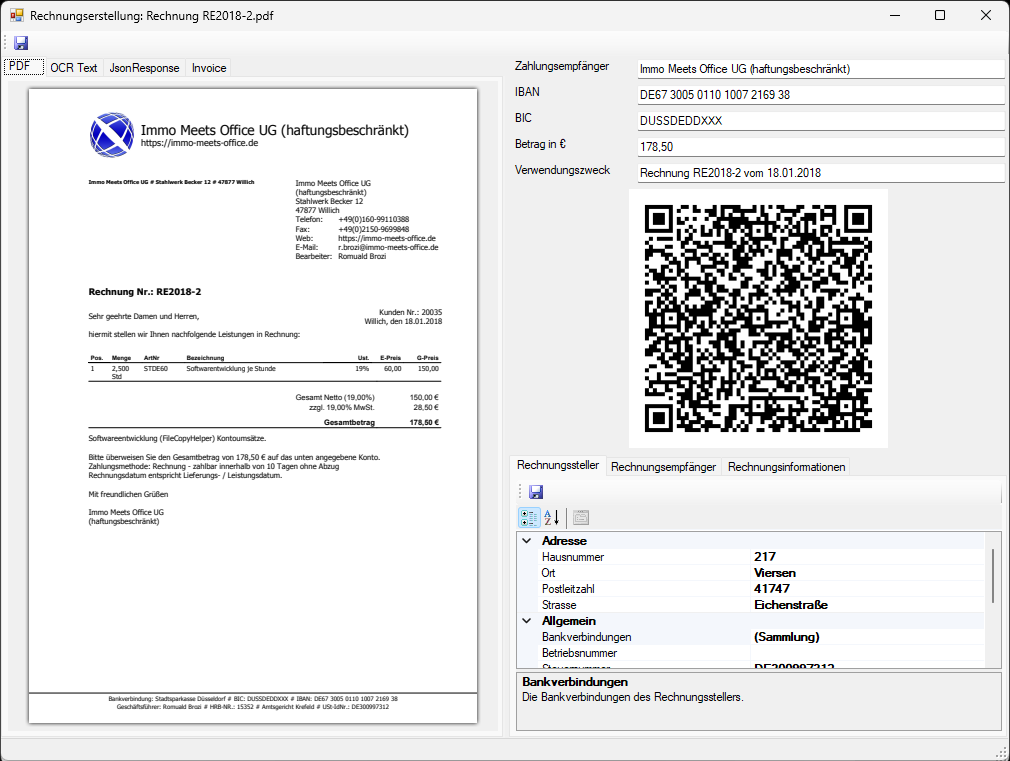Open the OCR Text tab

(74, 68)
